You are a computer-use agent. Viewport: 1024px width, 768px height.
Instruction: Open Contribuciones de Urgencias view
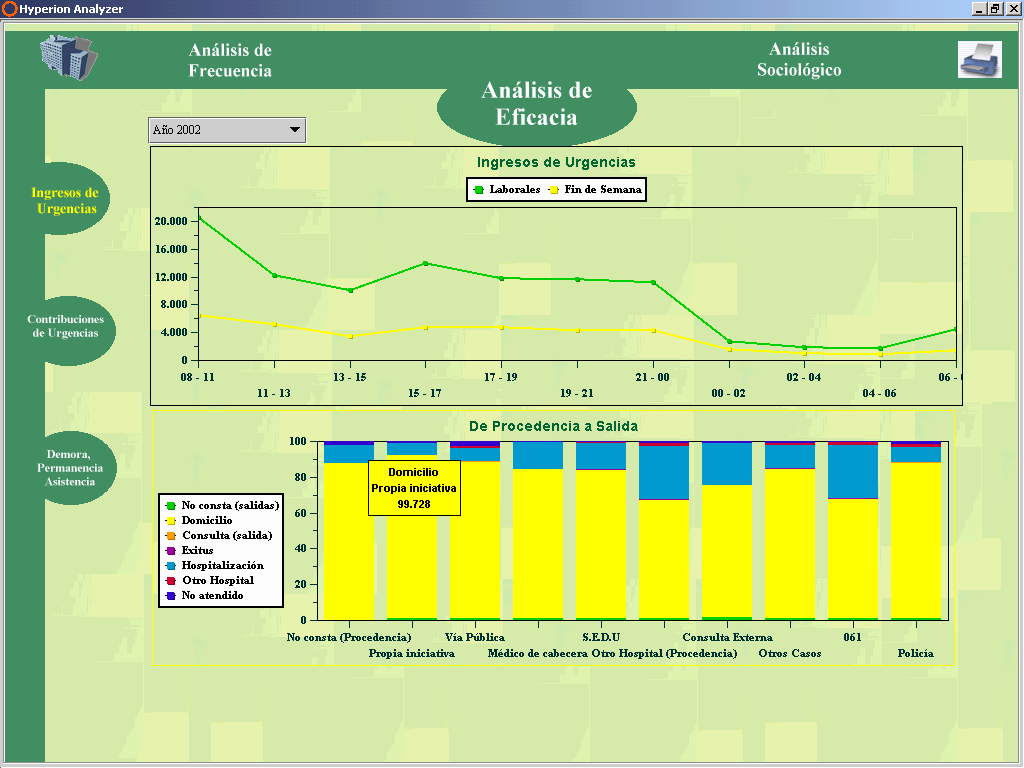point(66,326)
